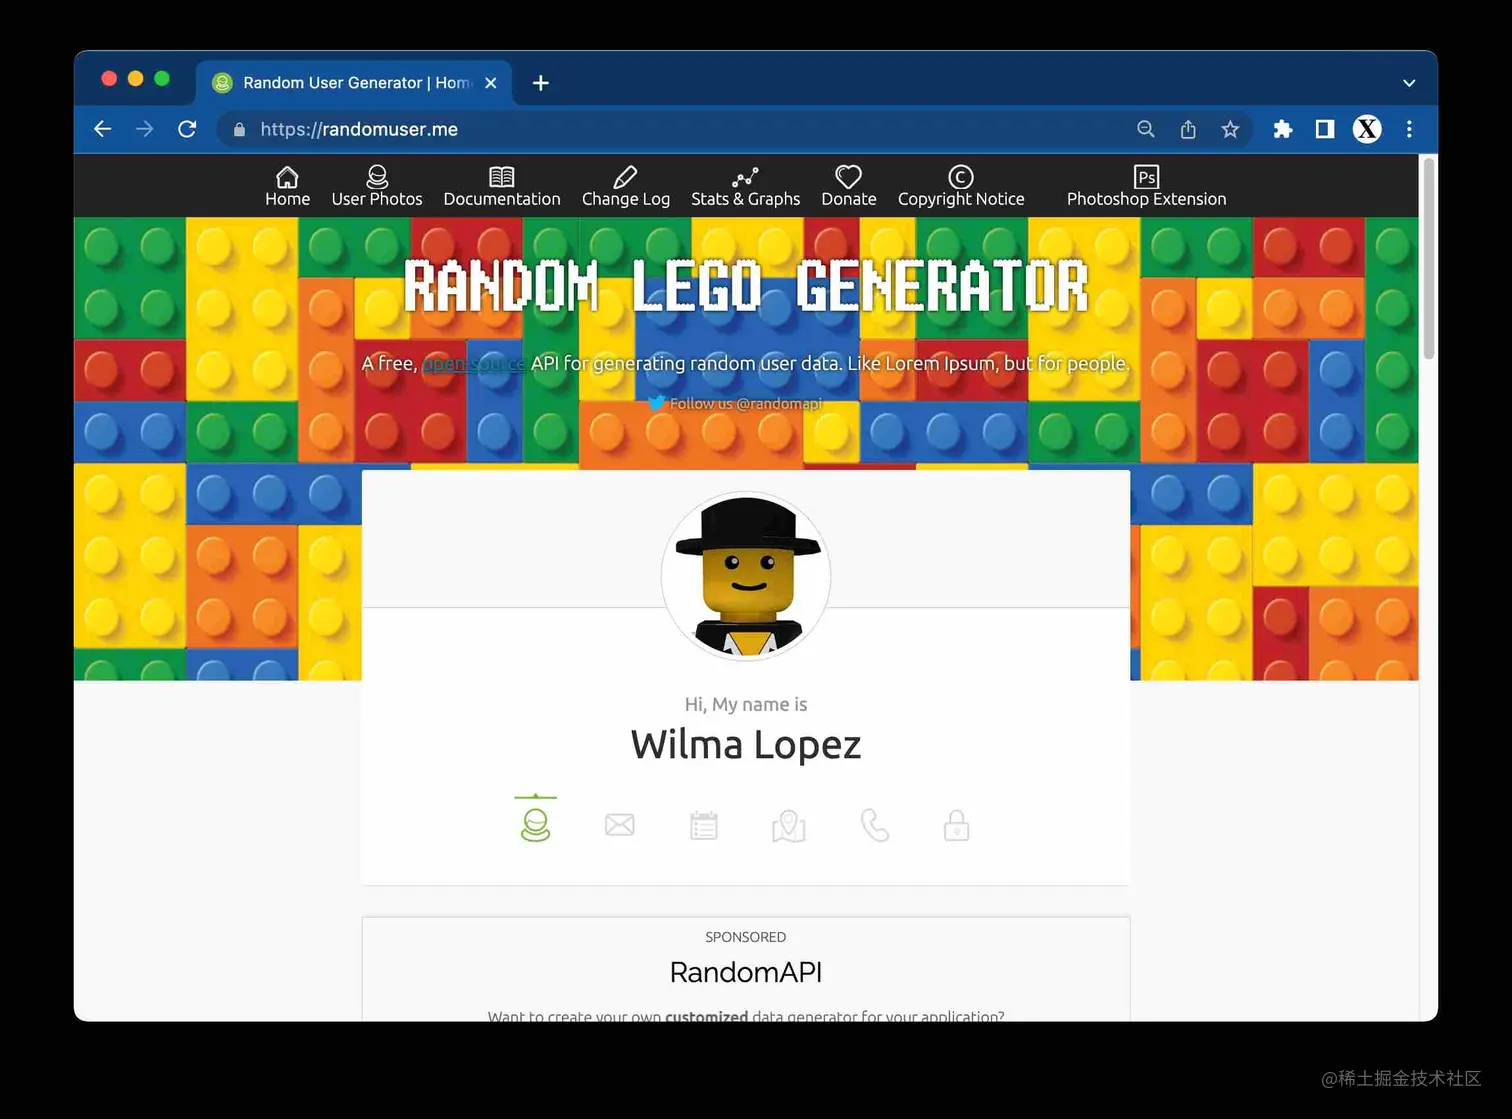Click the open source link
The width and height of the screenshot is (1512, 1119).
474,363
